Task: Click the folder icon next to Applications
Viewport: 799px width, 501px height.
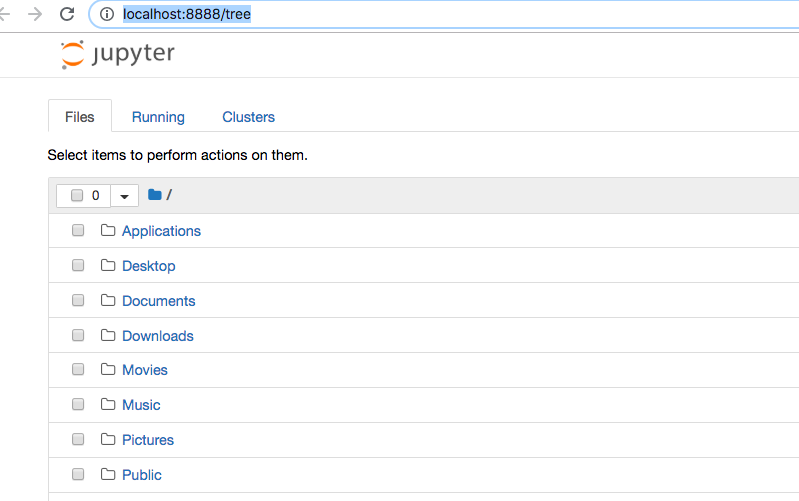Action: [108, 230]
